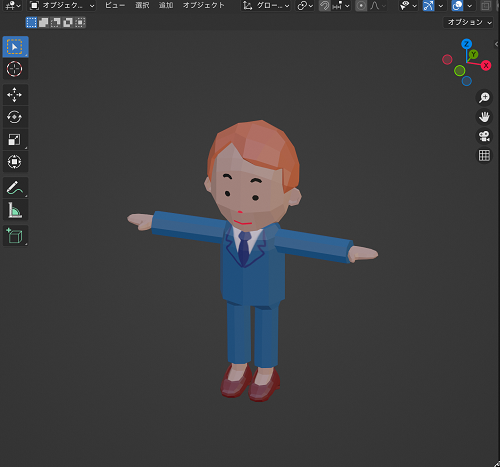Toggle the snap magnet icon
The image size is (500, 467).
(x=325, y=6)
